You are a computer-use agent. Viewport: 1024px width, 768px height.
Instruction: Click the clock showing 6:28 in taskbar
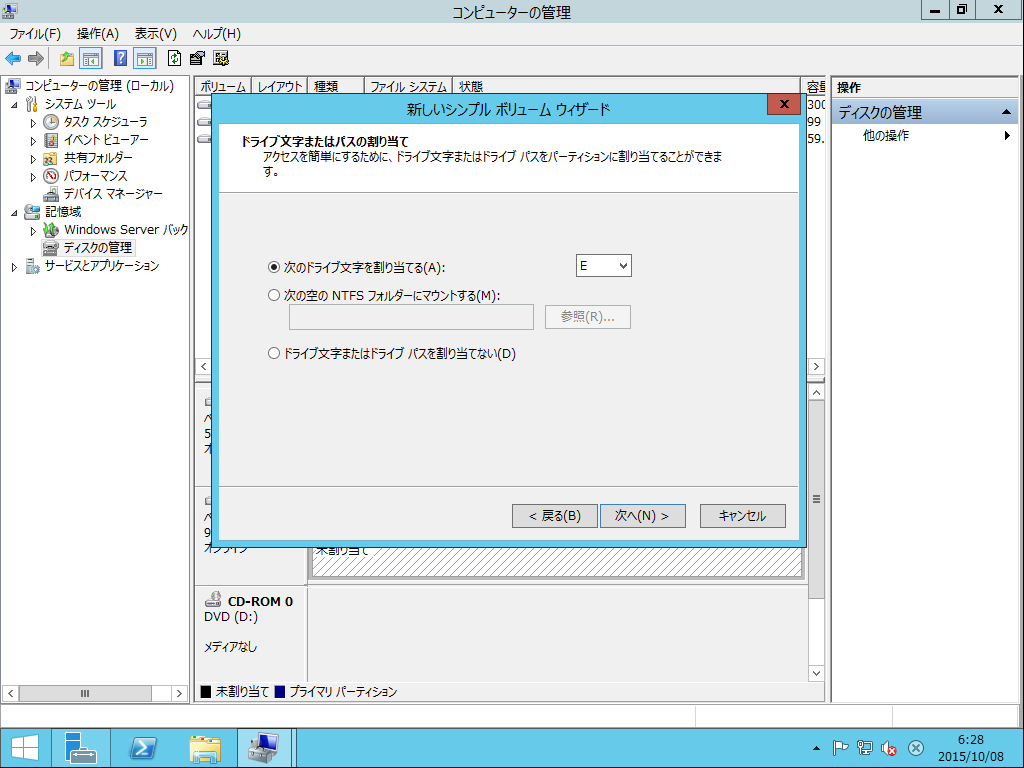point(970,740)
